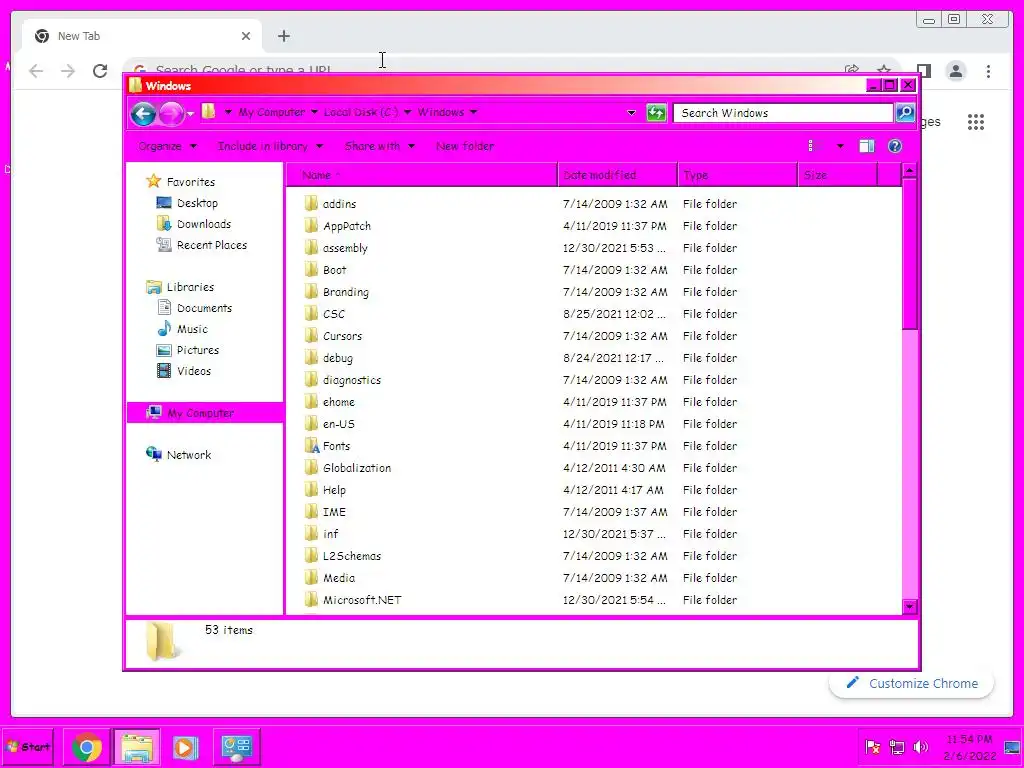Click Customize Chrome button
Viewport: 1024px width, 768px height.
point(912,683)
